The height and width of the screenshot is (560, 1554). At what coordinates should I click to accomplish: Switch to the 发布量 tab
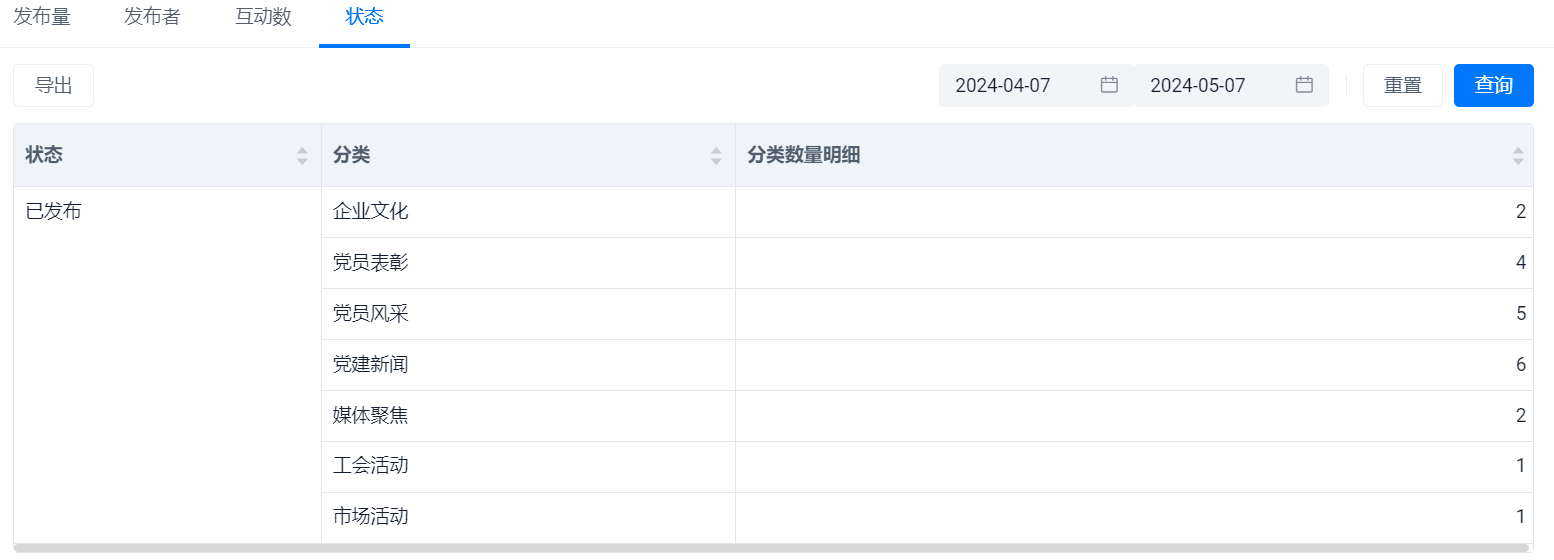(42, 17)
